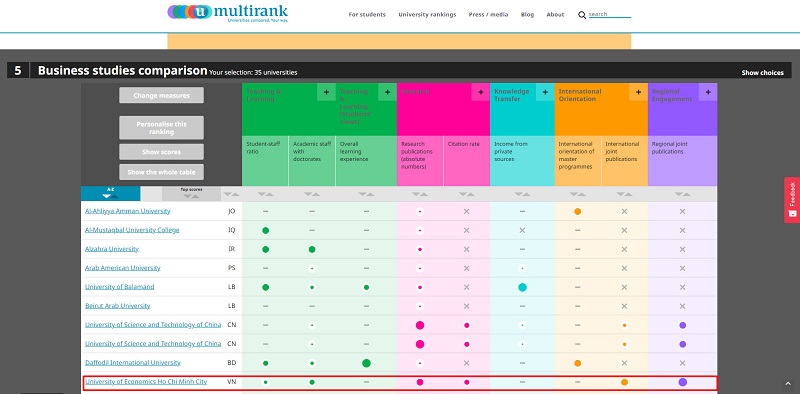This screenshot has height=394, width=800.
Task: Sort by country code column arrows
Action: click(x=232, y=194)
